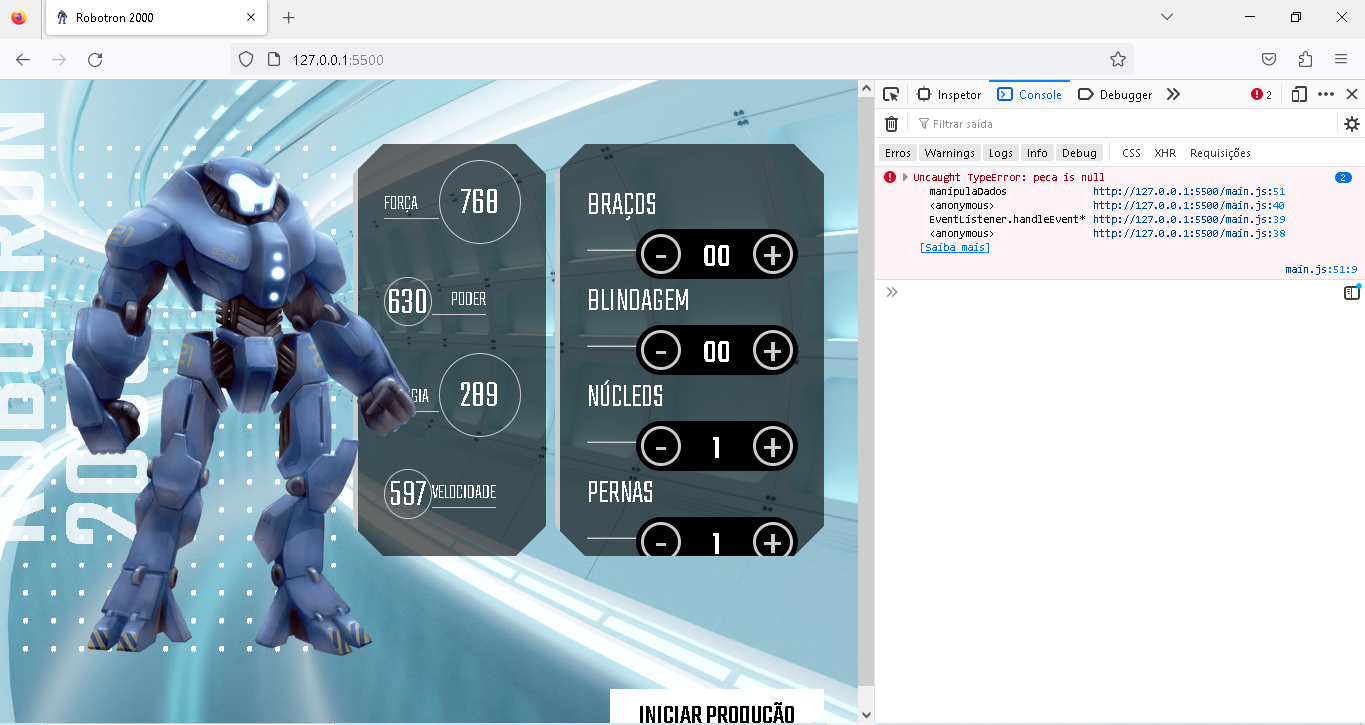Click the Braços value field showing 00
Viewport: 1365px width, 725px height.
click(x=716, y=255)
